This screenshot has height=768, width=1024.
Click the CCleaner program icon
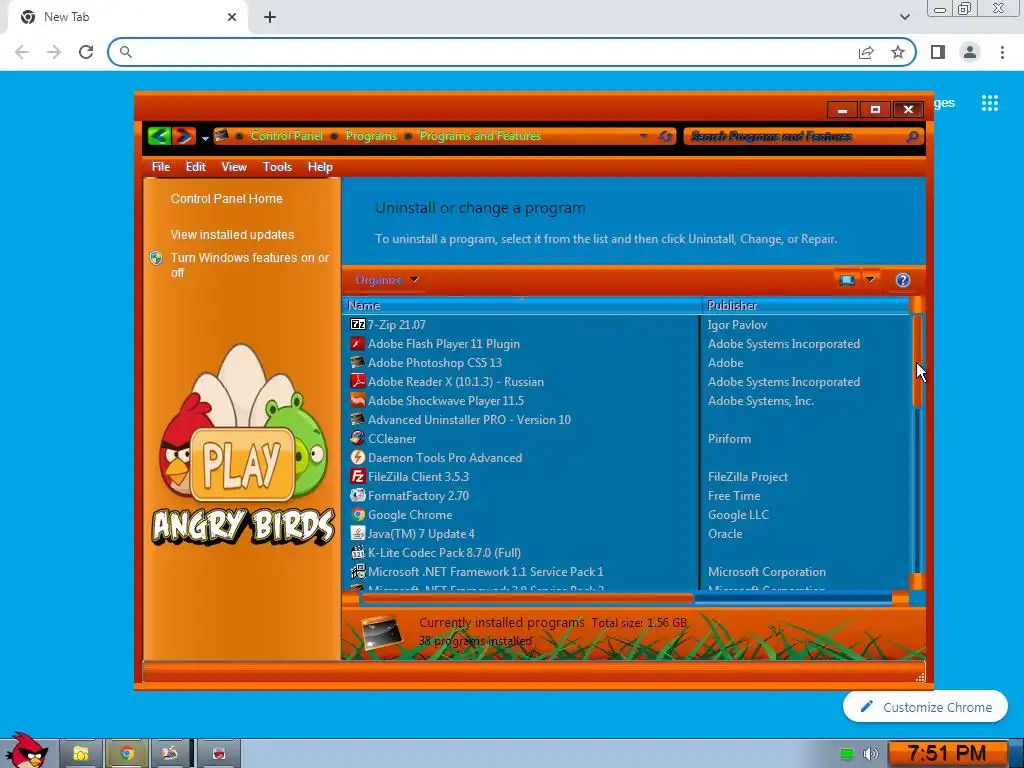click(x=357, y=438)
